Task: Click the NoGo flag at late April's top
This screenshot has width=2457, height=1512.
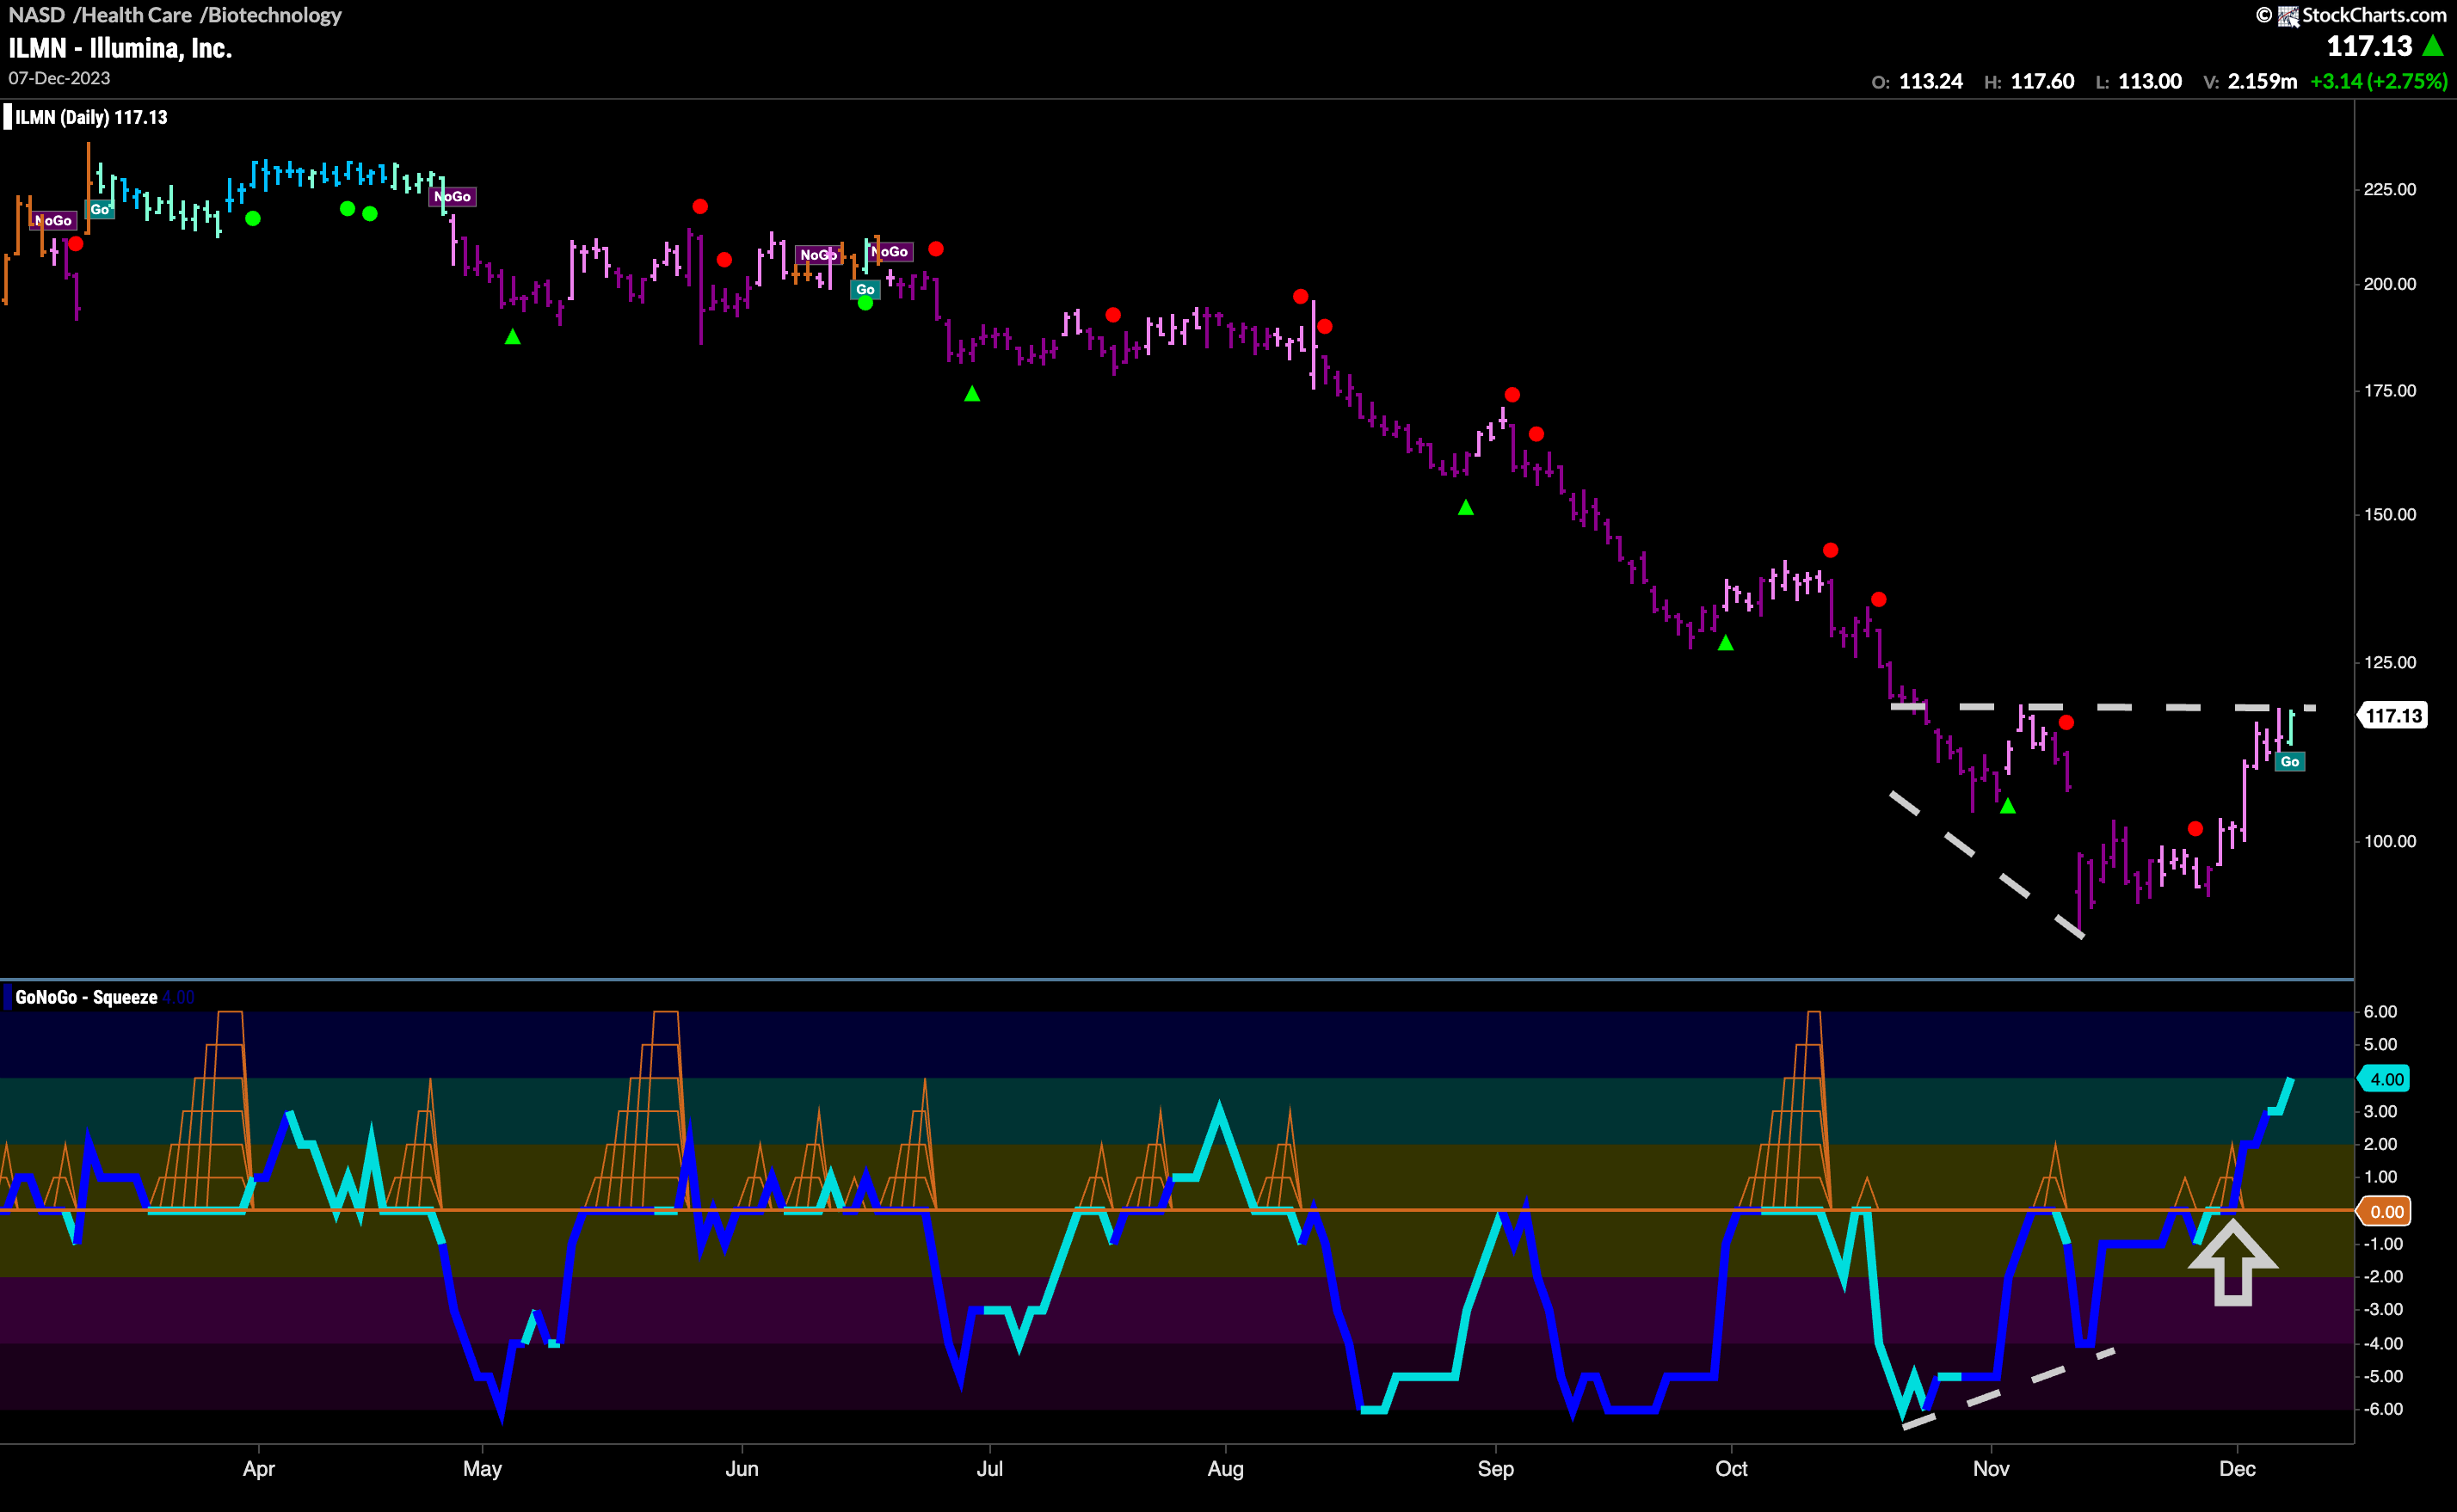Action: pyautogui.click(x=453, y=196)
